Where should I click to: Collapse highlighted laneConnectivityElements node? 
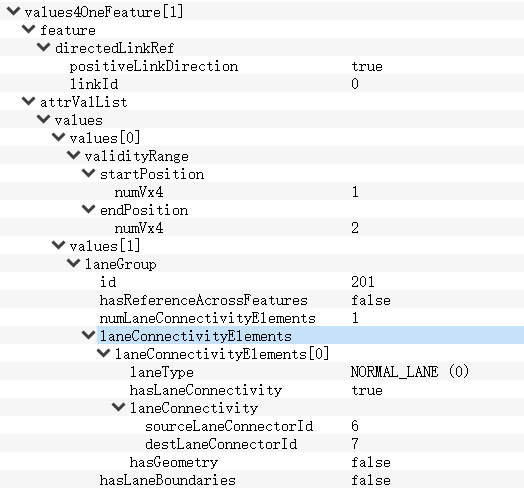[89, 335]
